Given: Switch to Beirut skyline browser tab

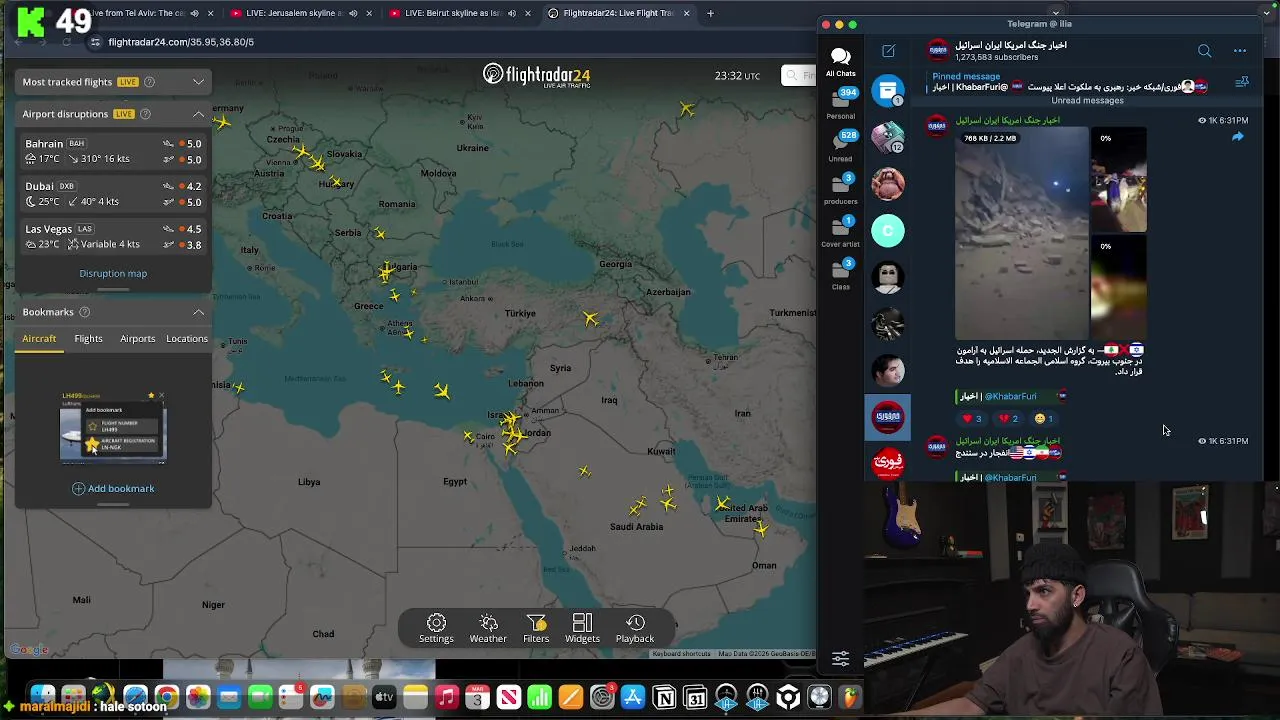Looking at the screenshot, I should pyautogui.click(x=460, y=13).
